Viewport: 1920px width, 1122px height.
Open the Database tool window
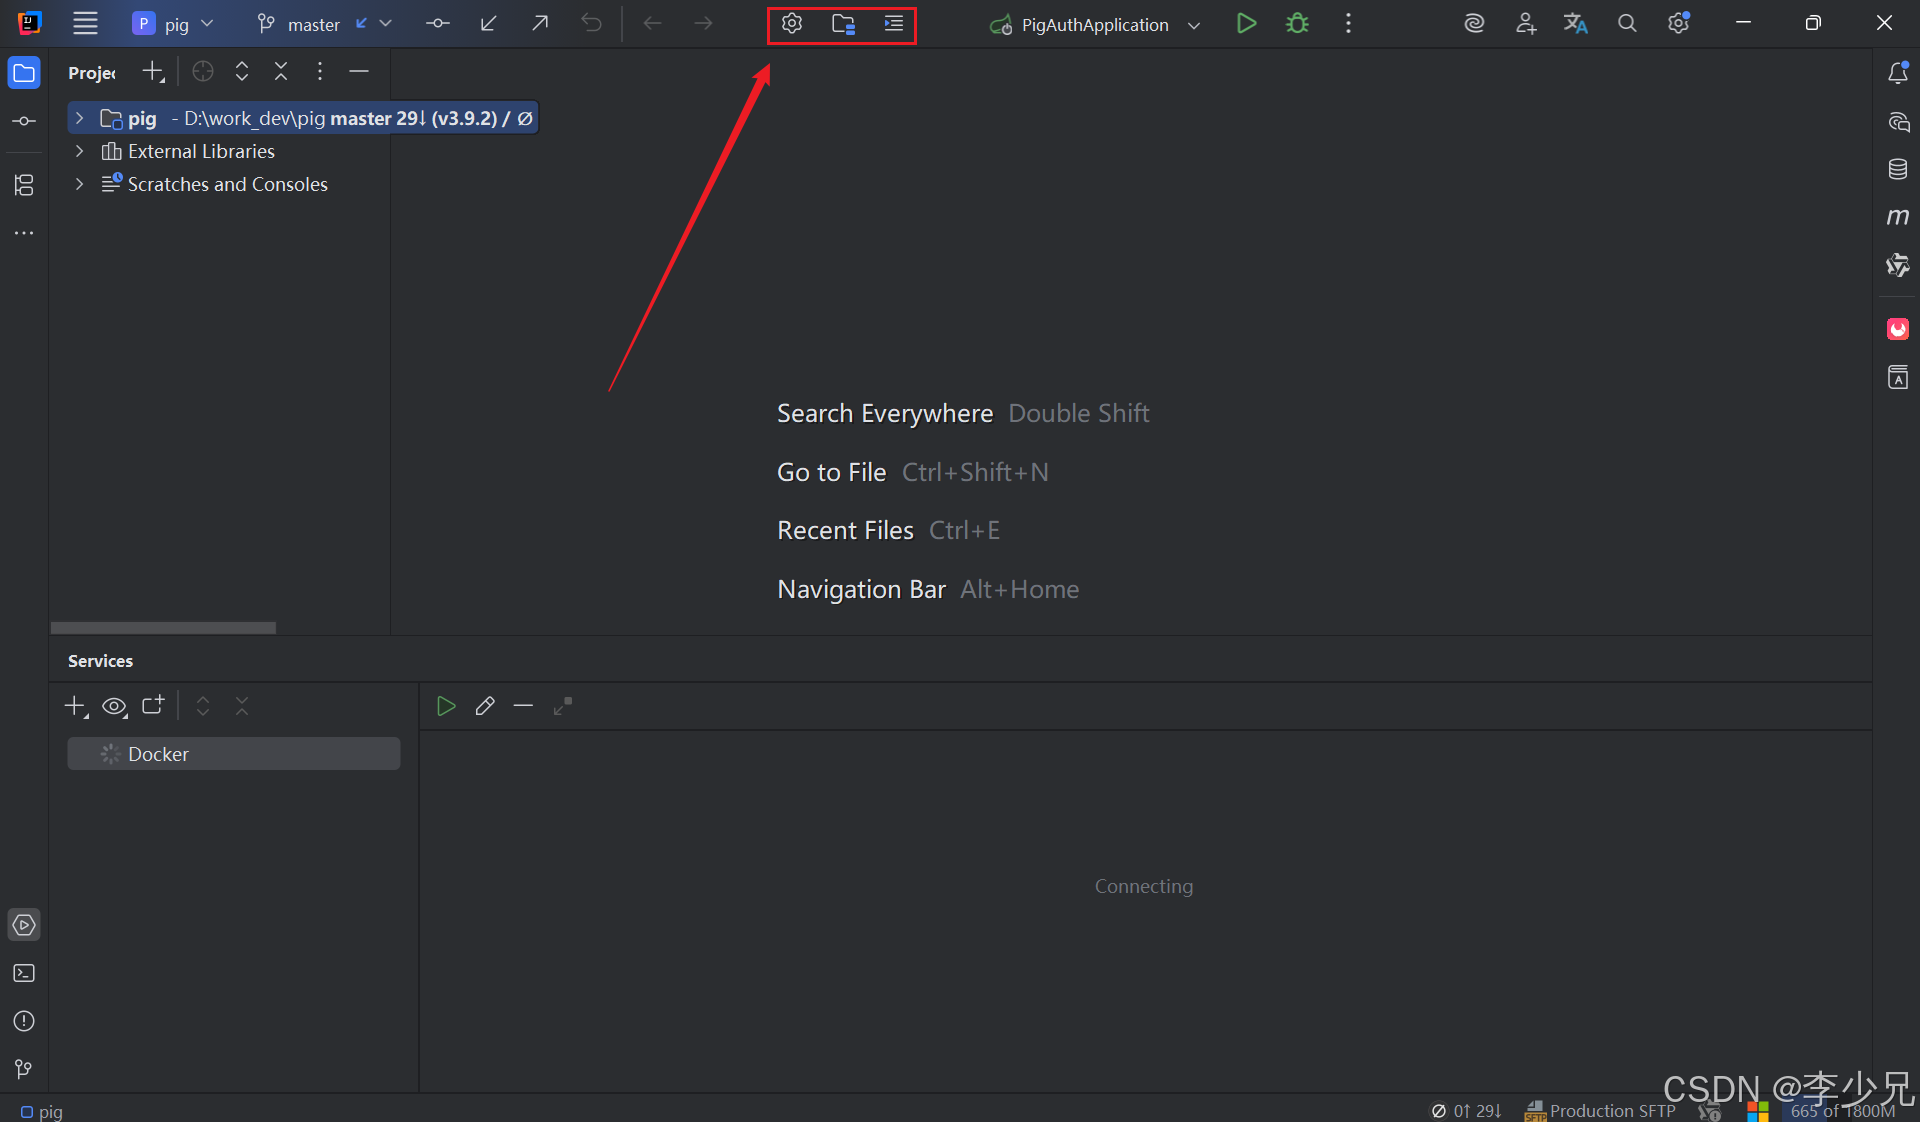click(x=1897, y=169)
